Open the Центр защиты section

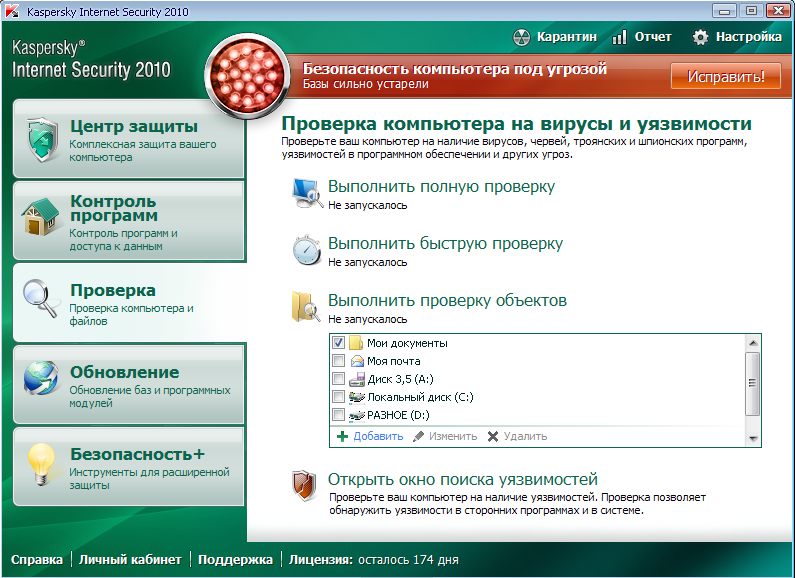click(x=129, y=138)
